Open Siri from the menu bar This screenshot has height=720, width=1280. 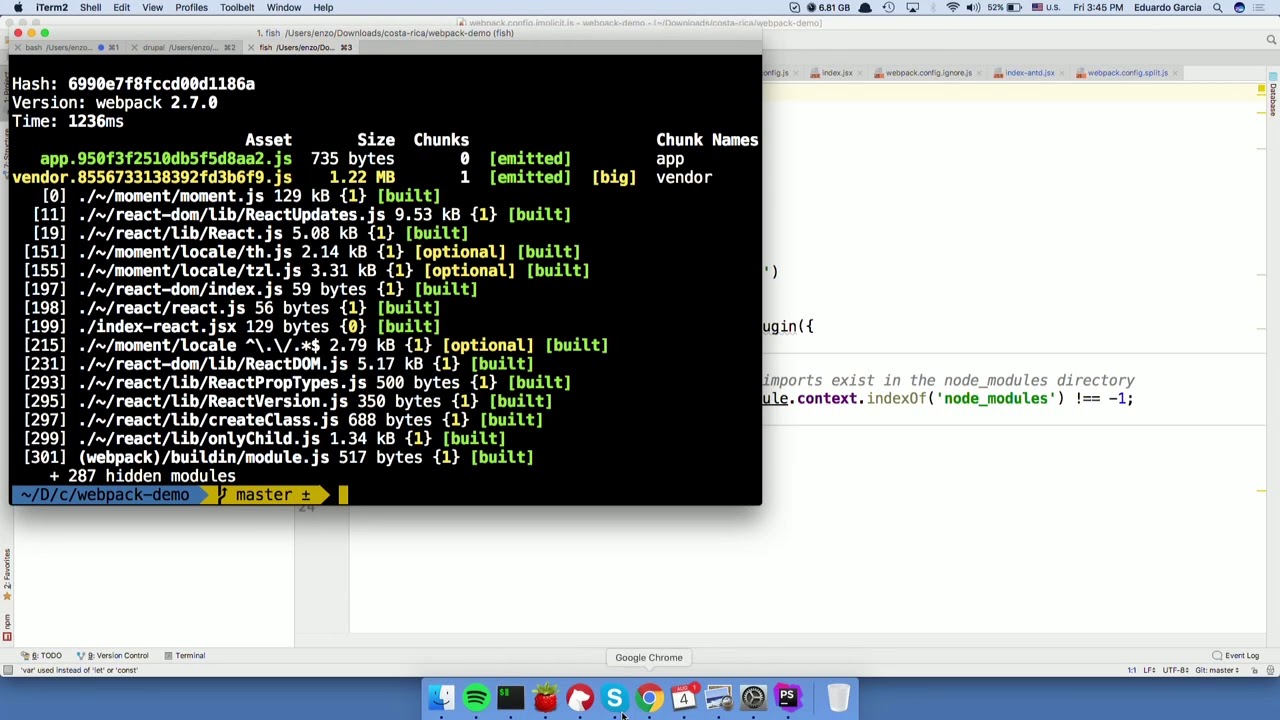pos(1239,7)
